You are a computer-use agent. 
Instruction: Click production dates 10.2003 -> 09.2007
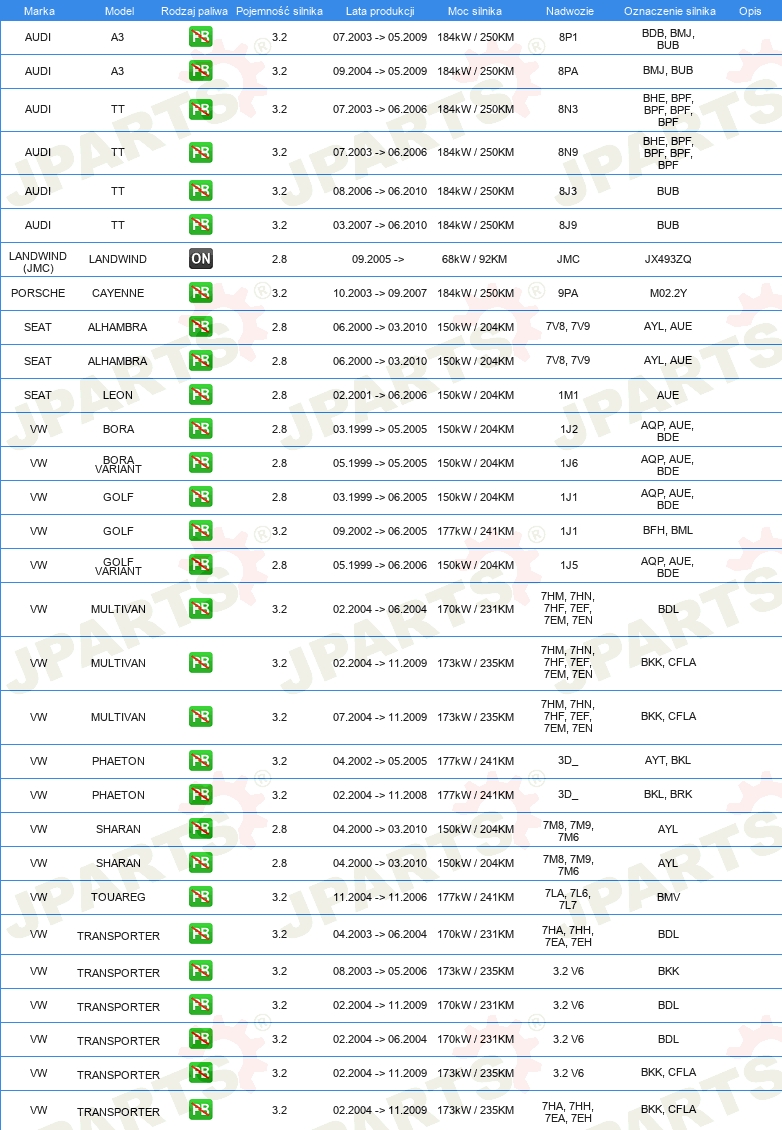[x=380, y=293]
